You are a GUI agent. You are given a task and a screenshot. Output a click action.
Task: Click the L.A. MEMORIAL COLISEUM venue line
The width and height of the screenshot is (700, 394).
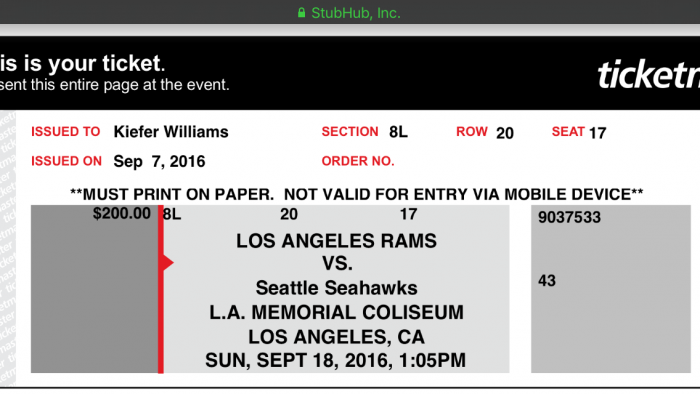click(337, 312)
